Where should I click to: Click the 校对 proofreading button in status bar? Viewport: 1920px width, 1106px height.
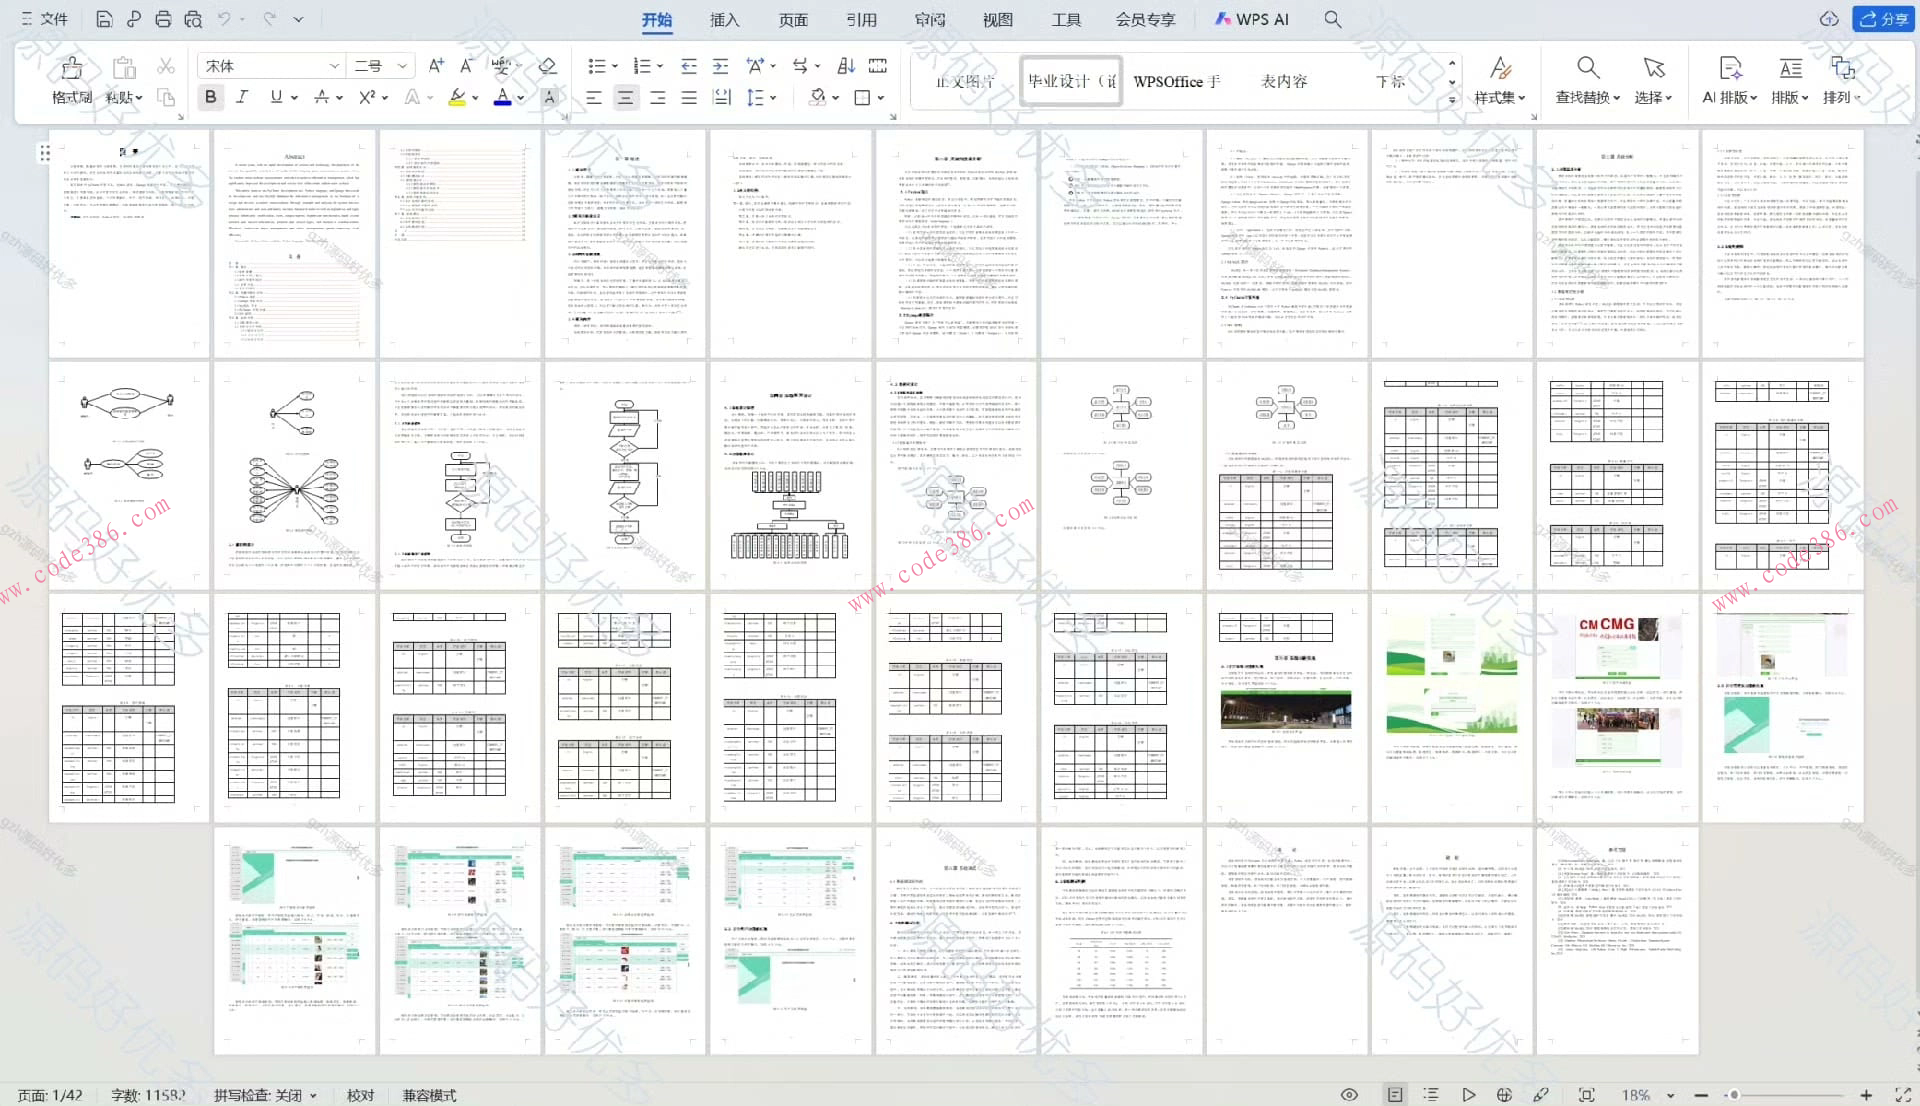[360, 1095]
